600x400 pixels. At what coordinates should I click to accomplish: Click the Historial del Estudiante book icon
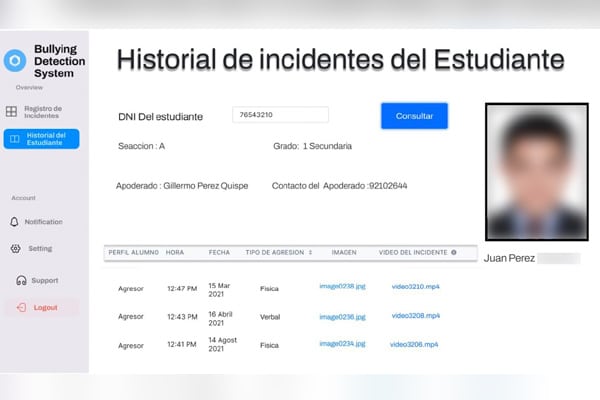(13, 139)
